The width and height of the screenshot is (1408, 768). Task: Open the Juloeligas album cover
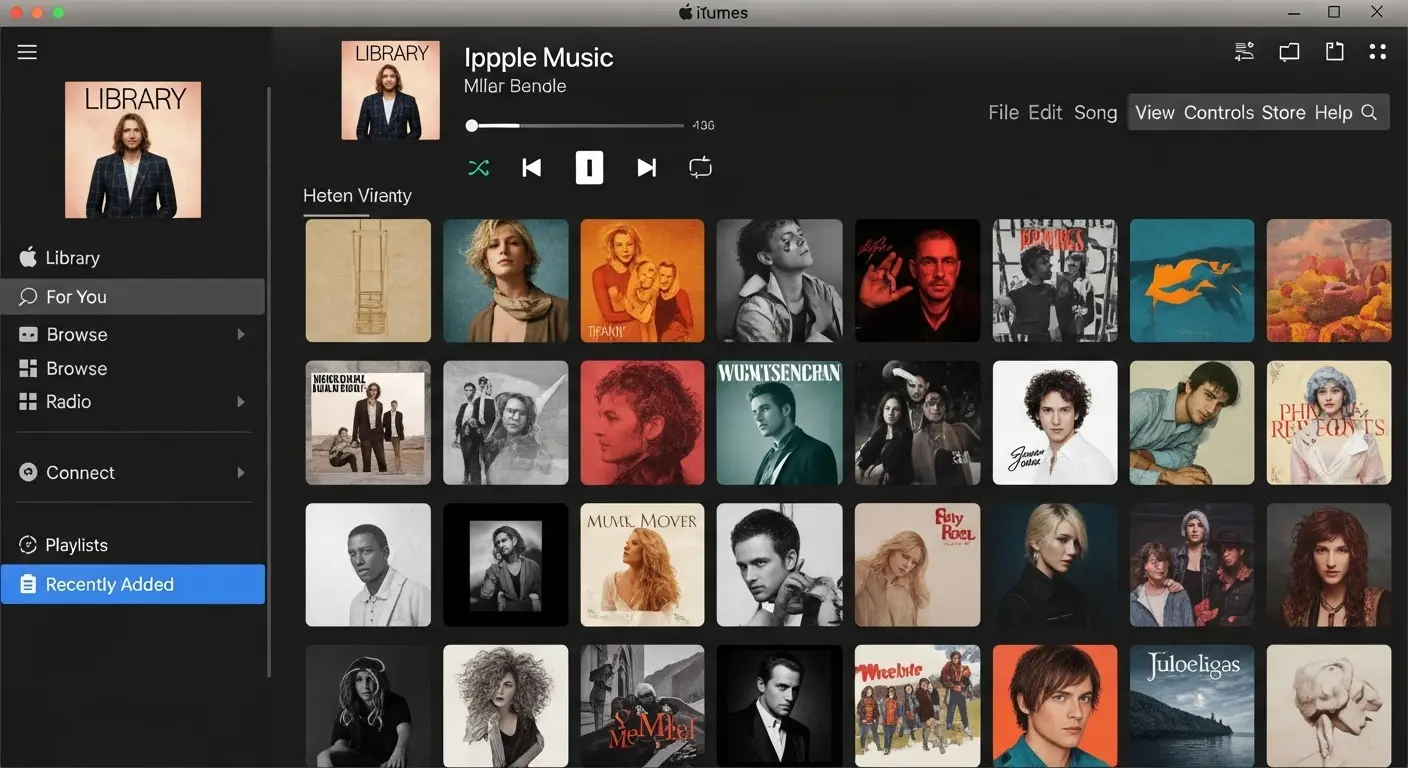[x=1192, y=706]
